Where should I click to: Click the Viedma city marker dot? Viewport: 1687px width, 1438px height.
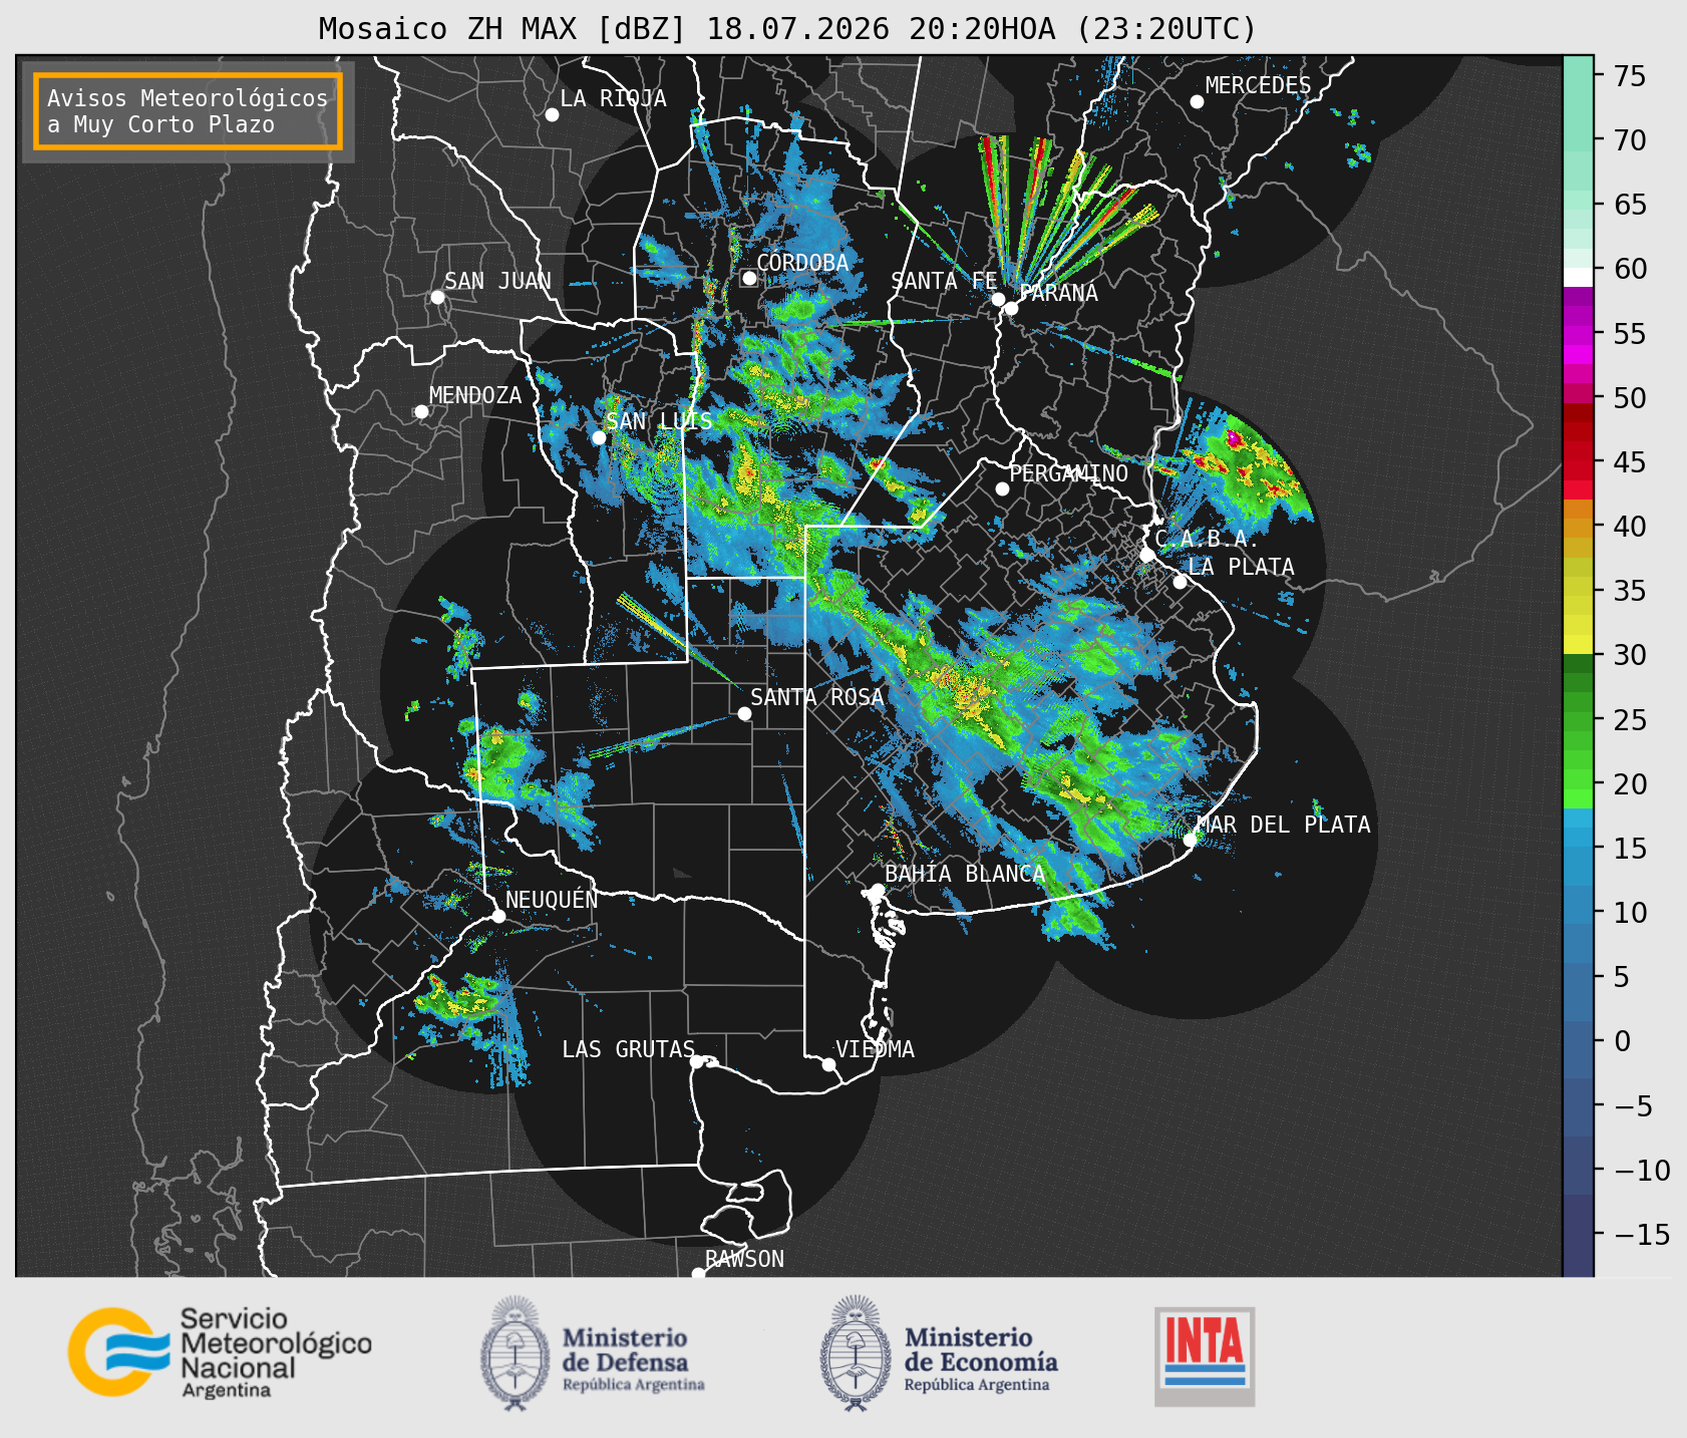coord(828,1064)
